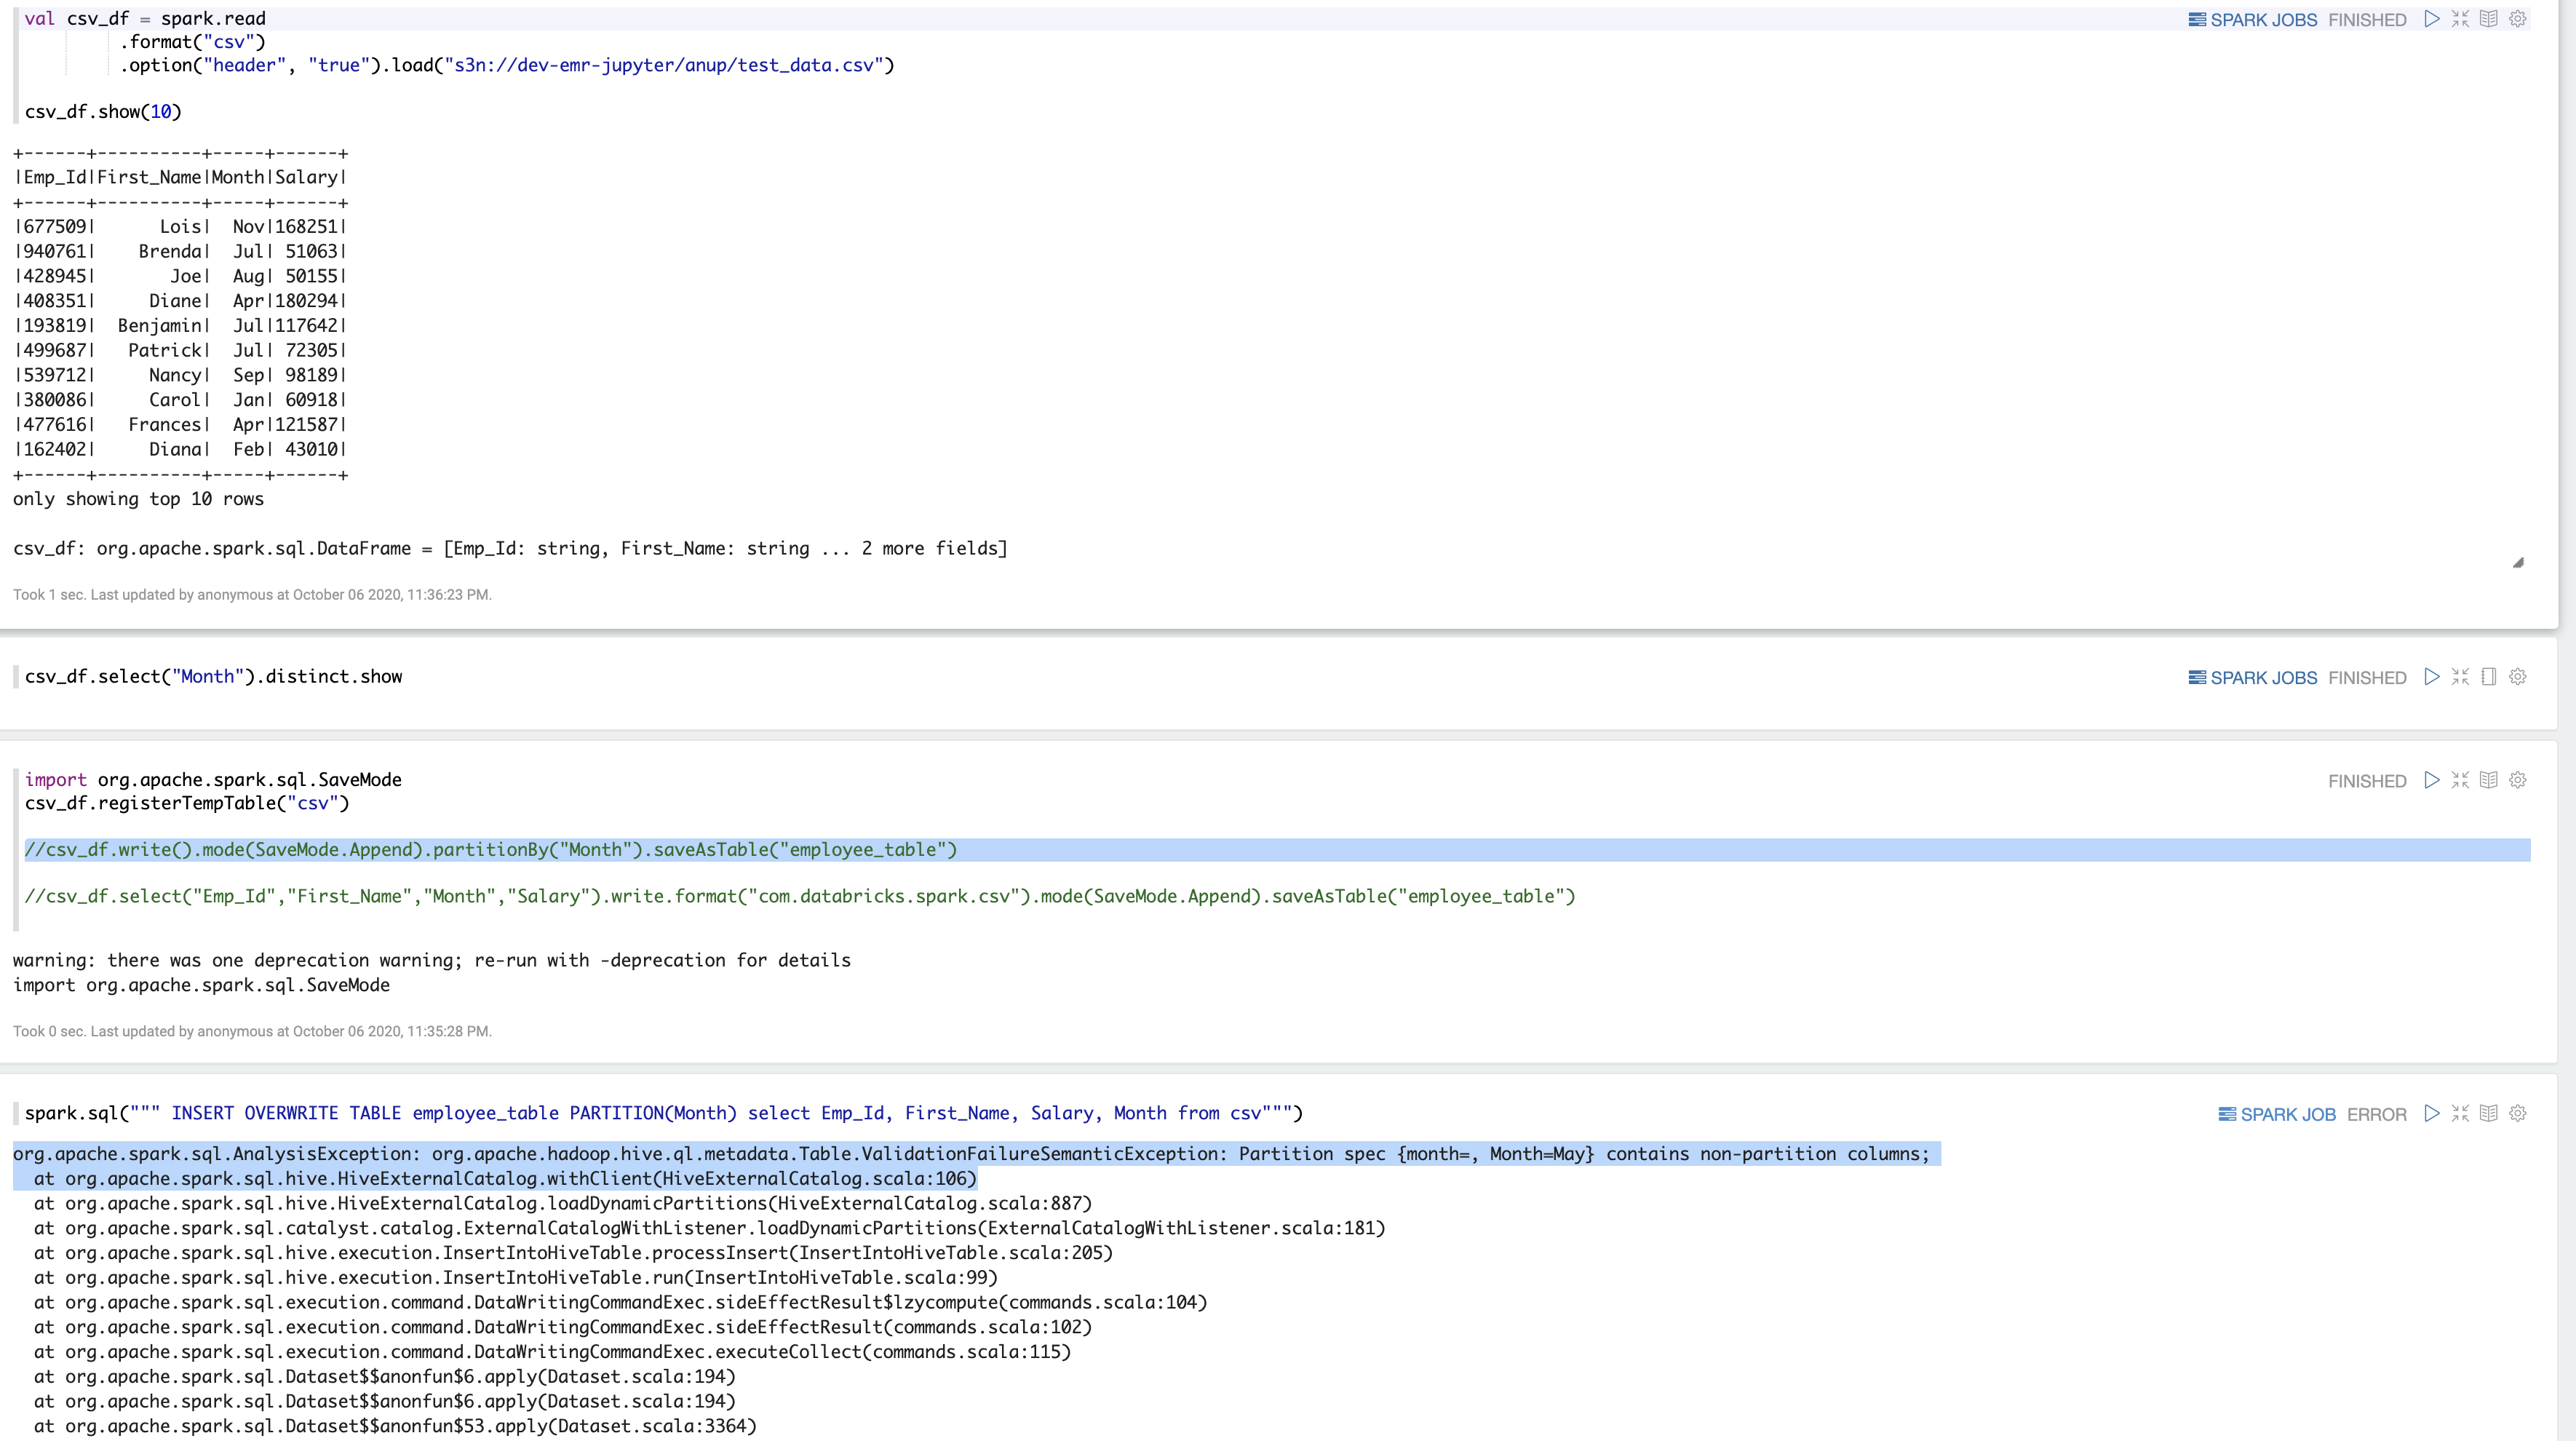Collapse editor of distinct Month paragraph
This screenshot has width=2576, height=1441.
coord(2461,677)
